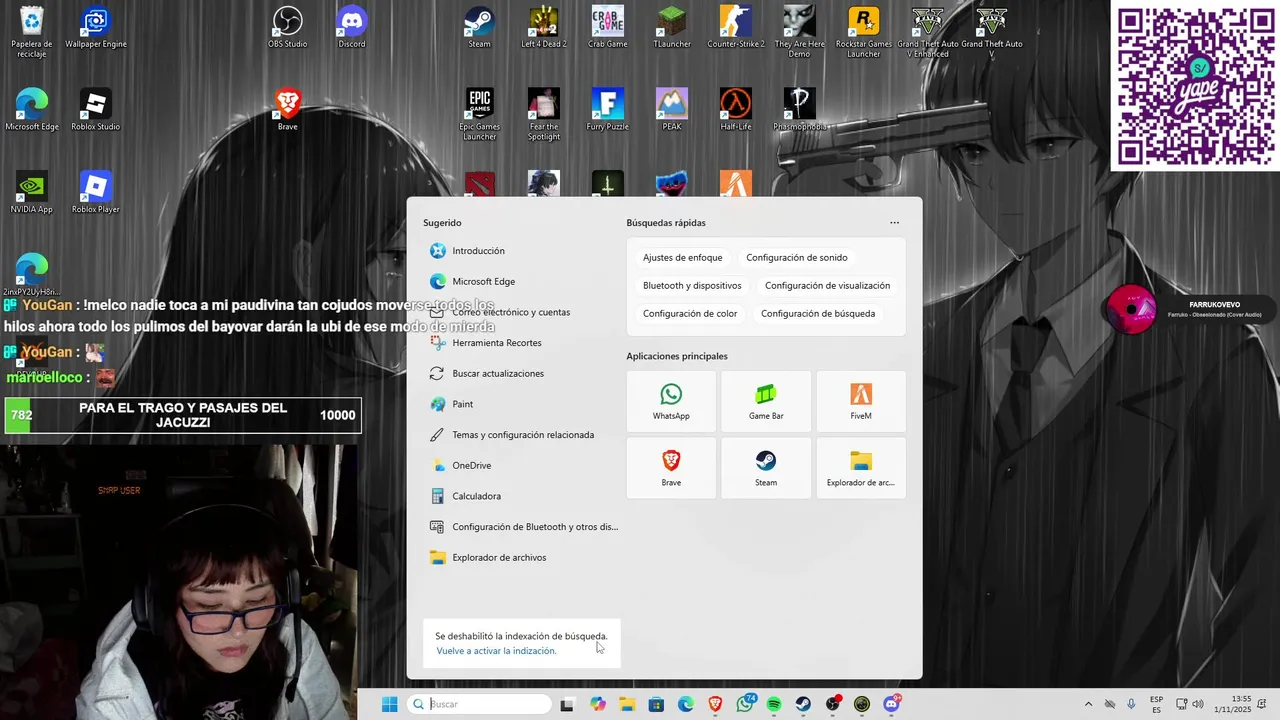Select NVIDIA App desktop icon
The image size is (1280, 720).
click(x=32, y=193)
